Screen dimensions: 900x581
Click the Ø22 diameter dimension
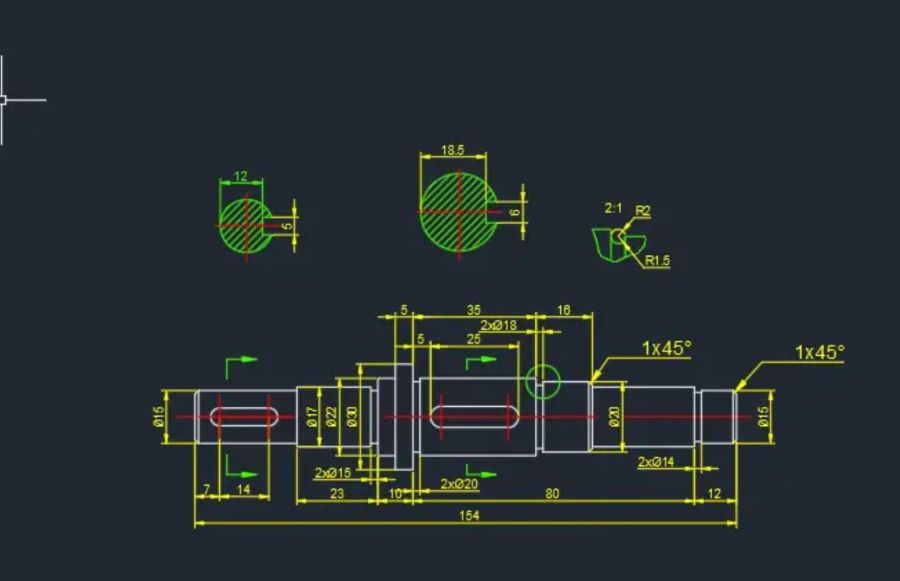click(332, 417)
